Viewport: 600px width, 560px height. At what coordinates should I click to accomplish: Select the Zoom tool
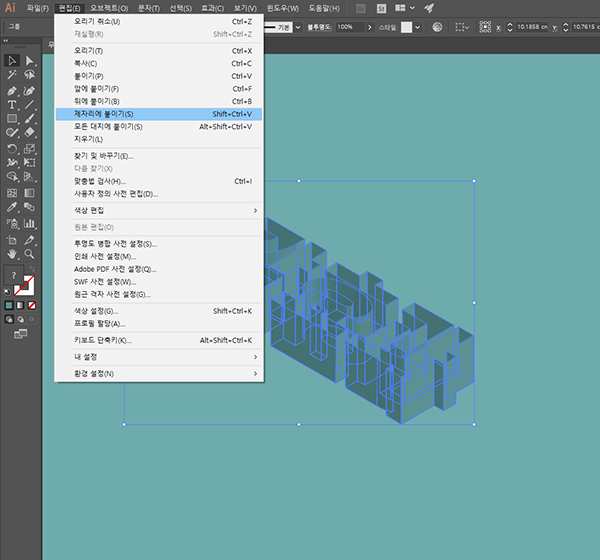[x=29, y=254]
